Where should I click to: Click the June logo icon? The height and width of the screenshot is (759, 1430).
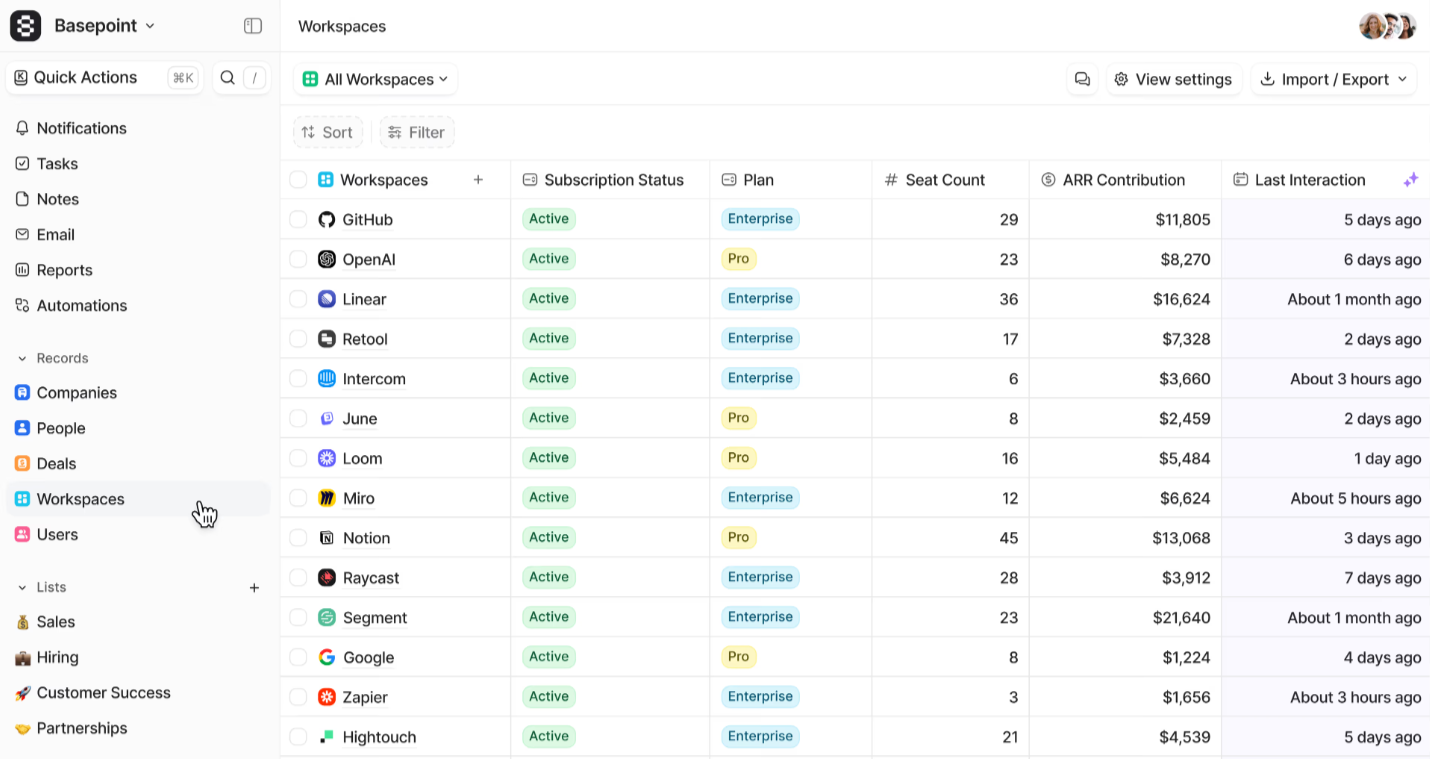tap(327, 419)
